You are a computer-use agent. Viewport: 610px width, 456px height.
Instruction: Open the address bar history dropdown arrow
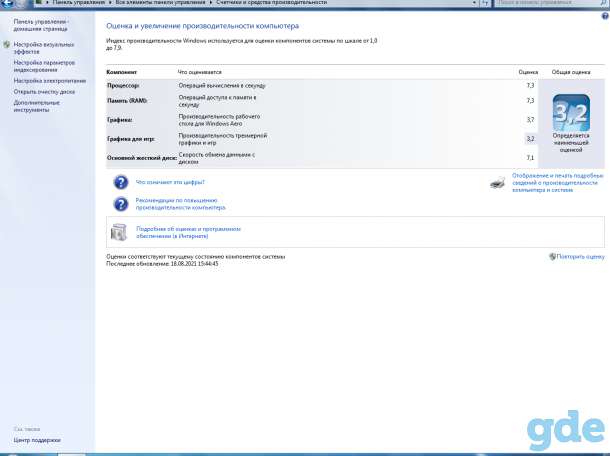click(474, 3)
